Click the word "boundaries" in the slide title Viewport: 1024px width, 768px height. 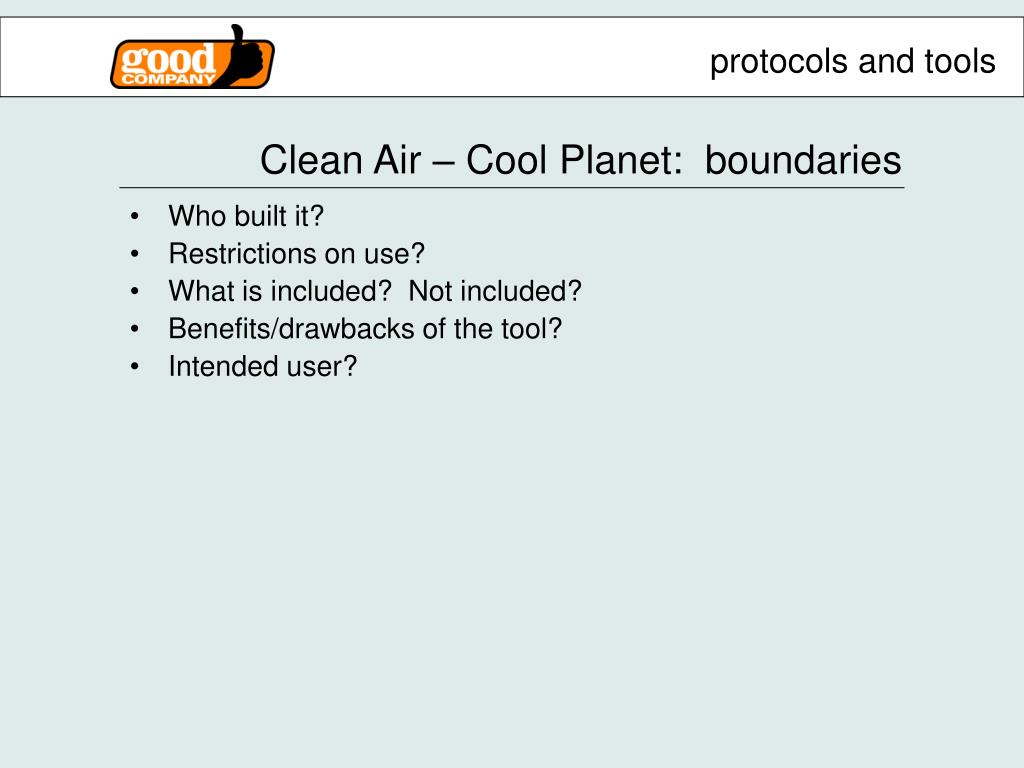[x=803, y=160]
